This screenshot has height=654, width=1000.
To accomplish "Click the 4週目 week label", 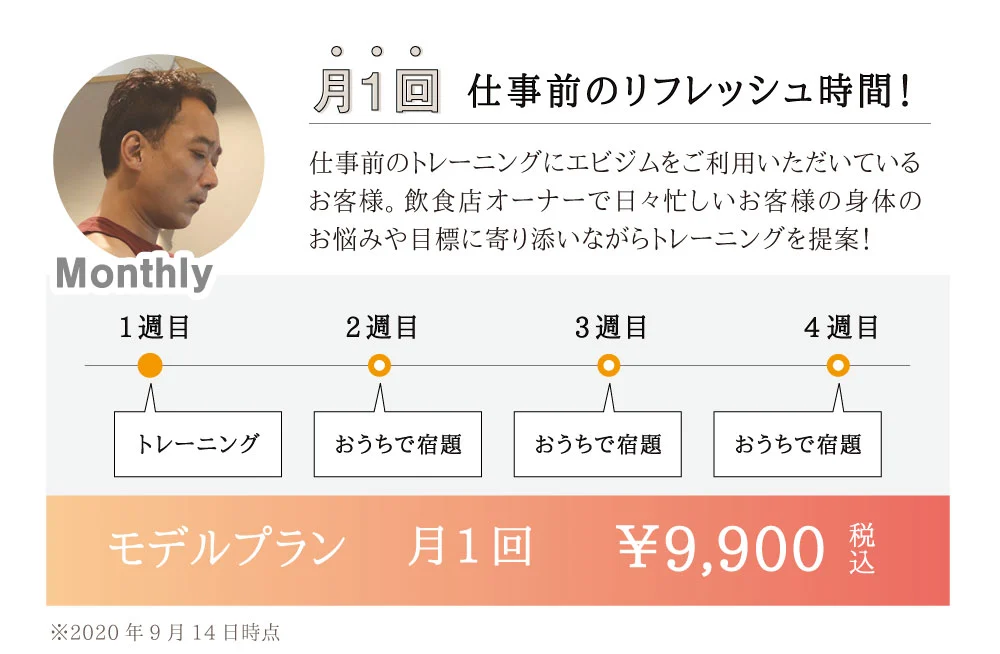I will (x=841, y=327).
